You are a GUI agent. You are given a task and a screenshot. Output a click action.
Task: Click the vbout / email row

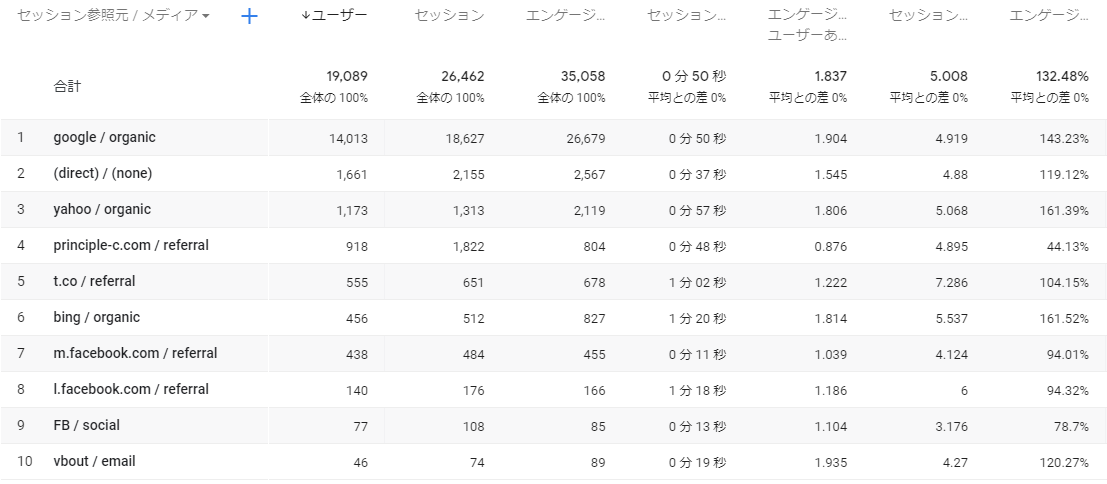coord(94,462)
